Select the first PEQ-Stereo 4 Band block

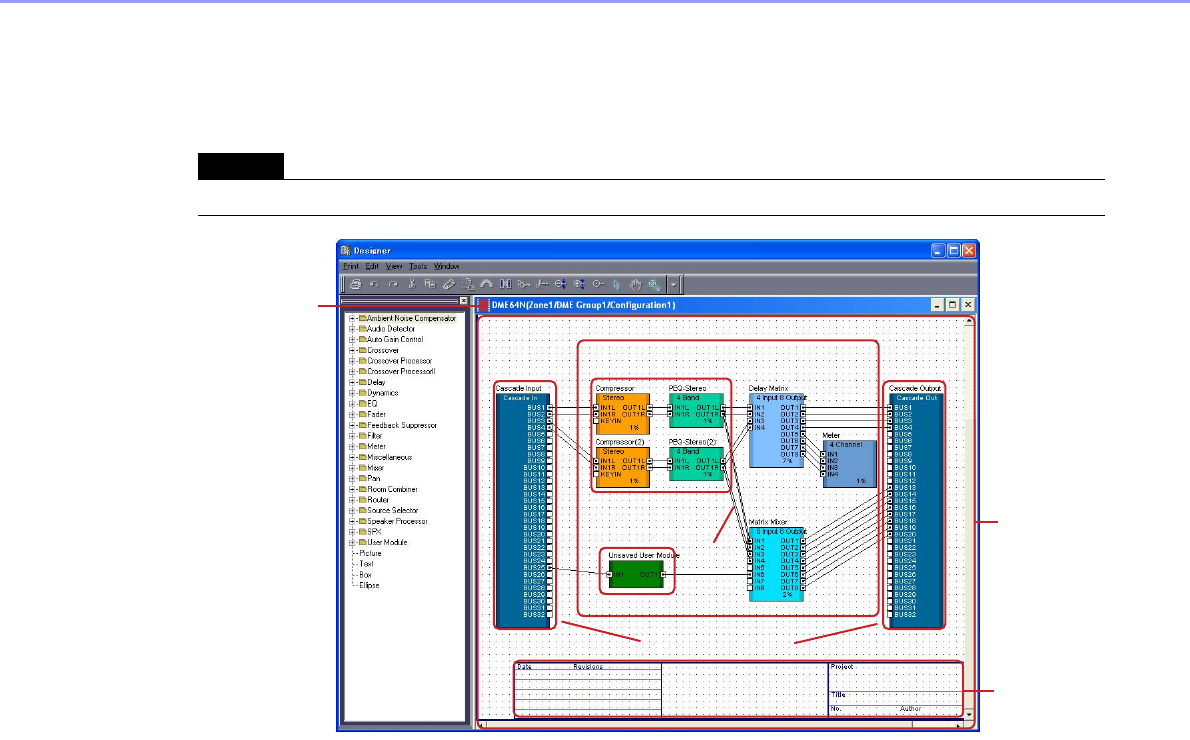pyautogui.click(x=697, y=410)
